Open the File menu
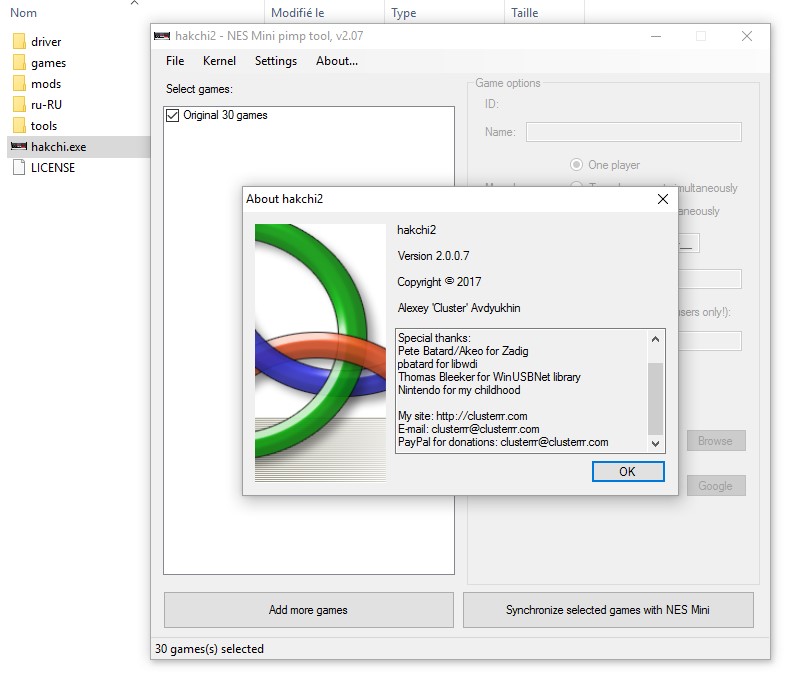This screenshot has height=693, width=787. pyautogui.click(x=175, y=61)
